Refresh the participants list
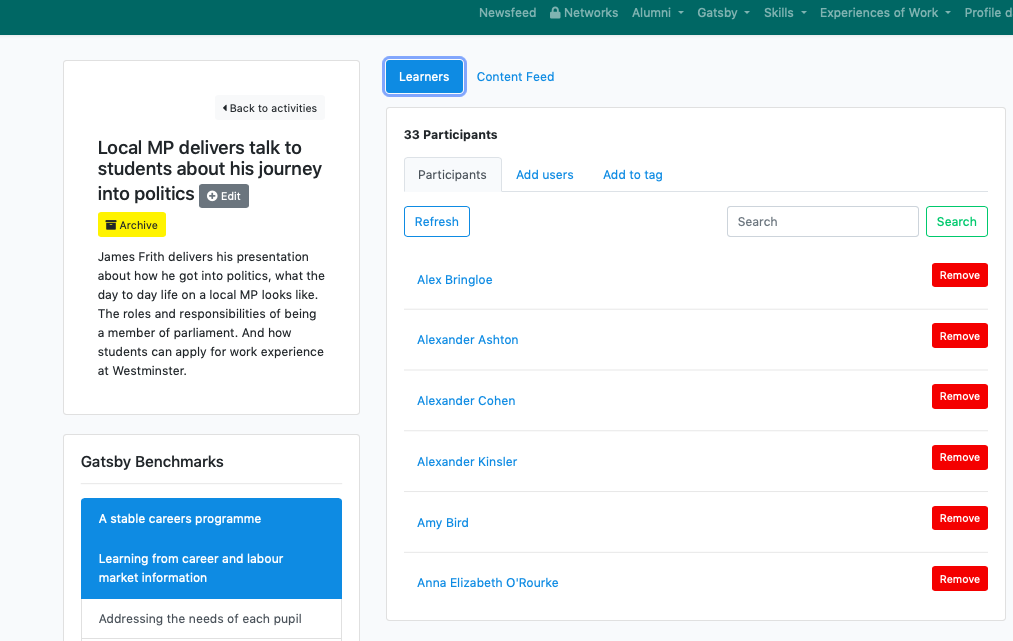Screen dimensions: 1013x641 pos(437,222)
